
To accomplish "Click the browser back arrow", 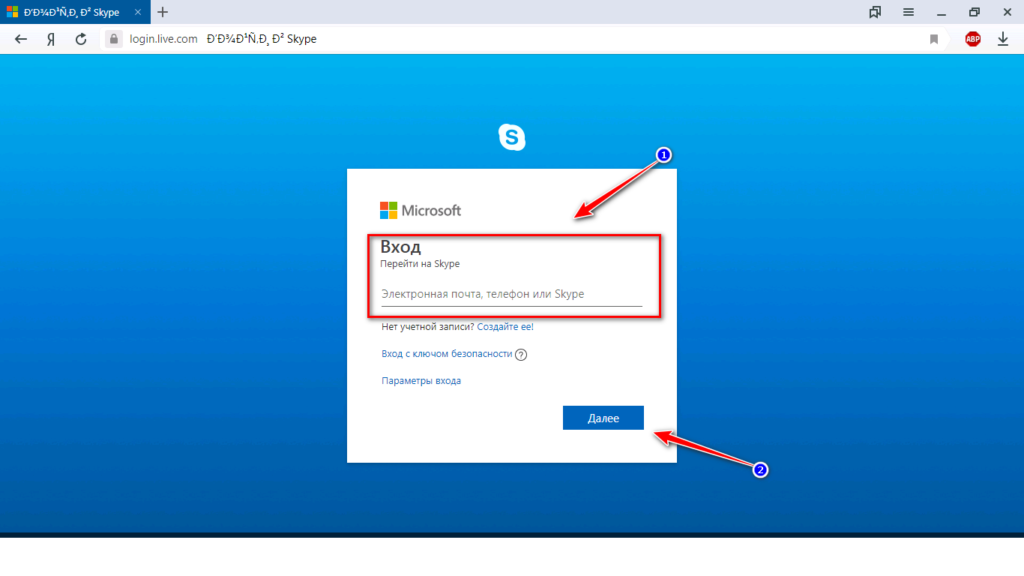I will pyautogui.click(x=20, y=39).
